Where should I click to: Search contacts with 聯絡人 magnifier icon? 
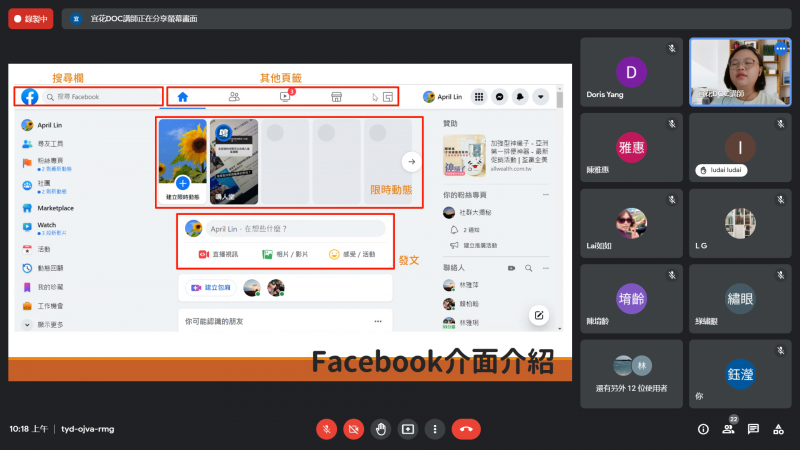[529, 268]
